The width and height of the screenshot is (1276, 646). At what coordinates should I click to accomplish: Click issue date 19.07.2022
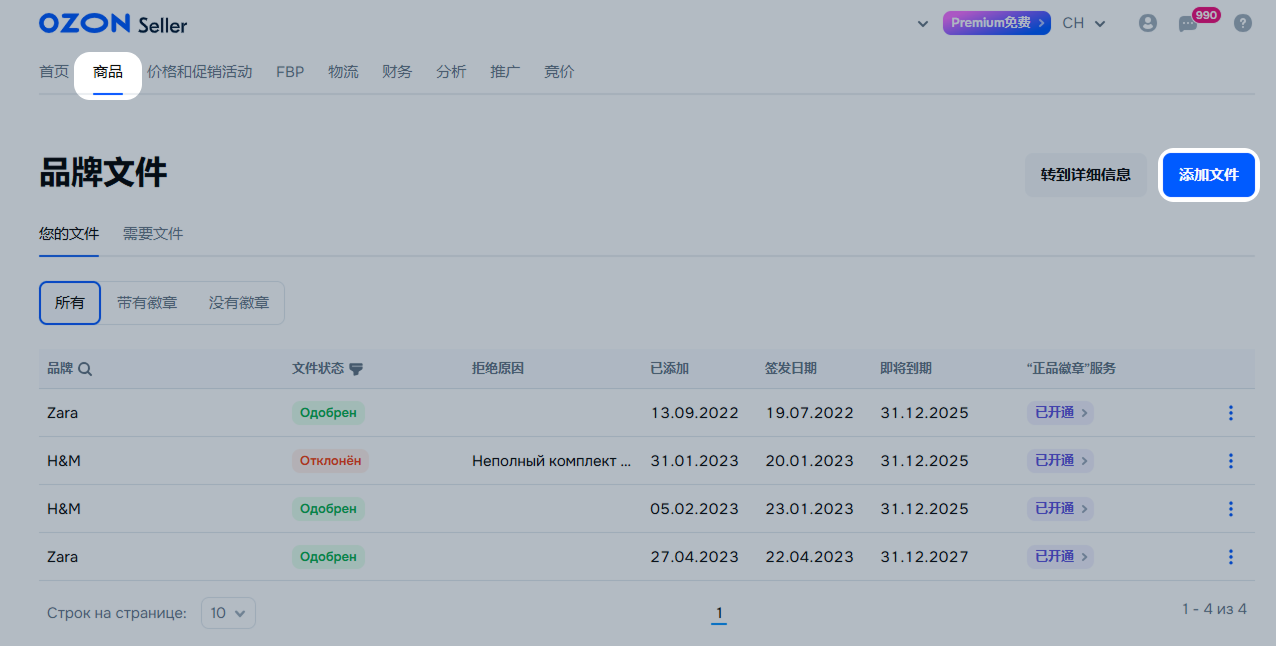click(x=810, y=413)
